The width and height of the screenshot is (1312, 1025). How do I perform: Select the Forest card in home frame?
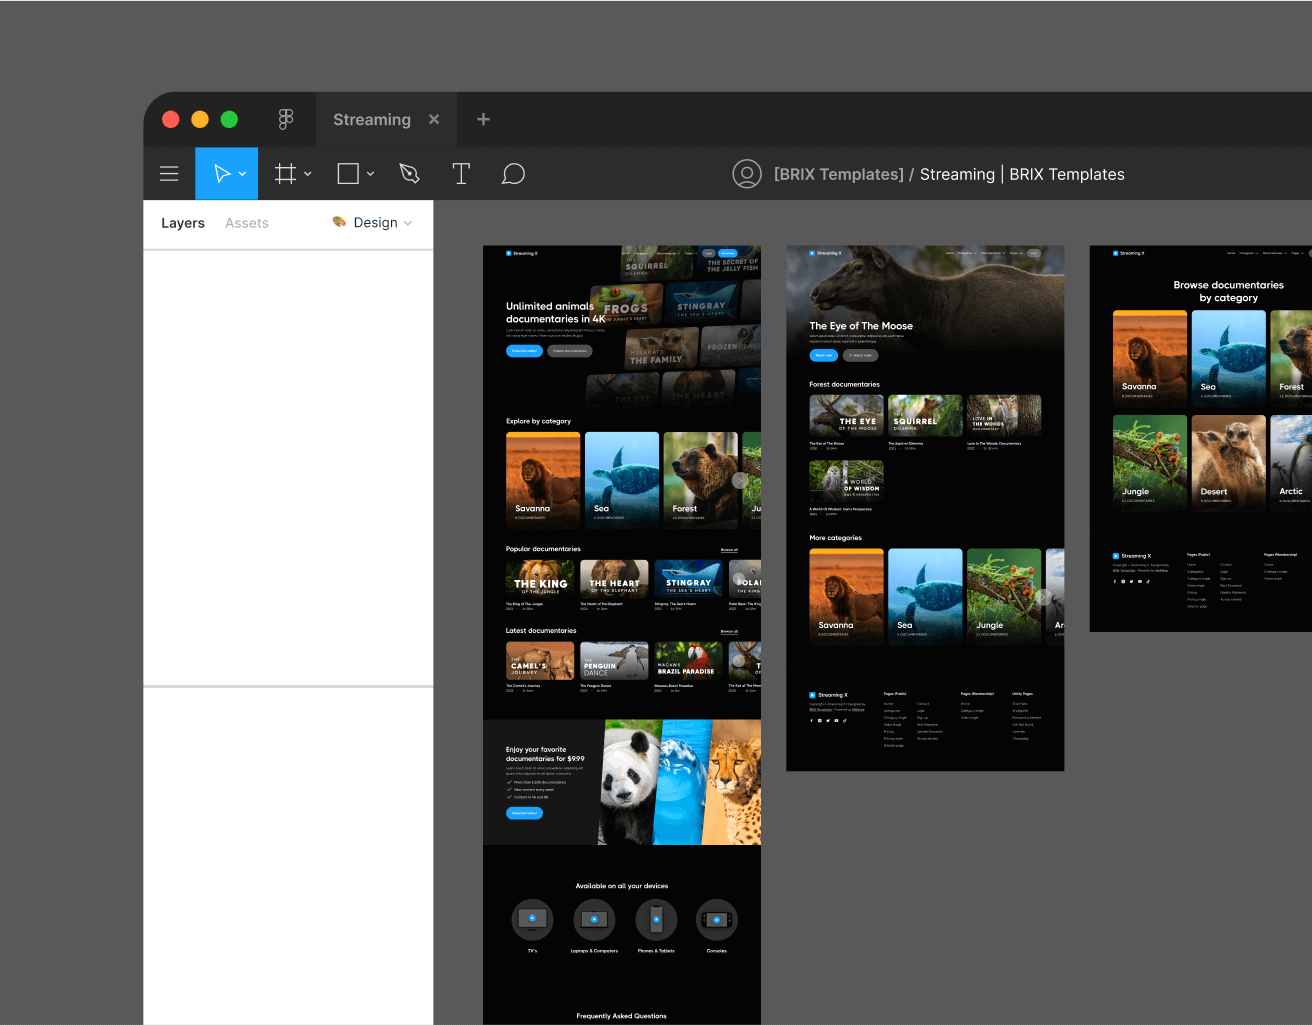[x=701, y=478]
